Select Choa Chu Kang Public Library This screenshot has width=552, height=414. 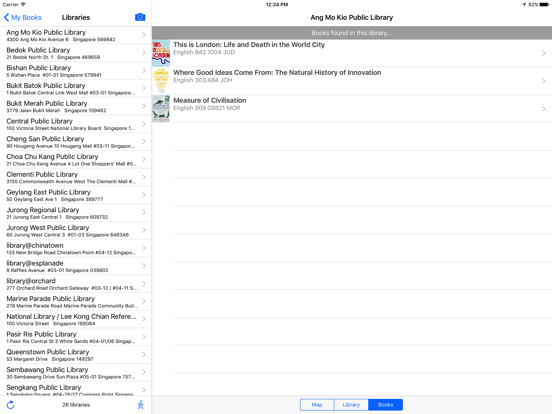[x=76, y=159]
